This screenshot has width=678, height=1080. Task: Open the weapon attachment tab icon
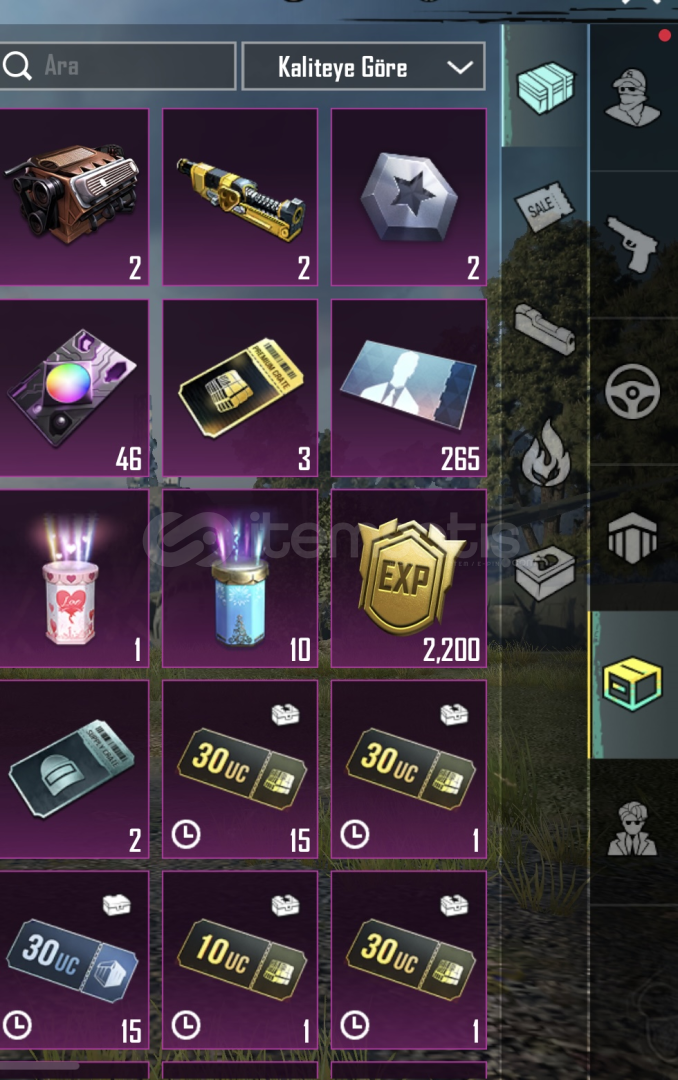pyautogui.click(x=544, y=329)
